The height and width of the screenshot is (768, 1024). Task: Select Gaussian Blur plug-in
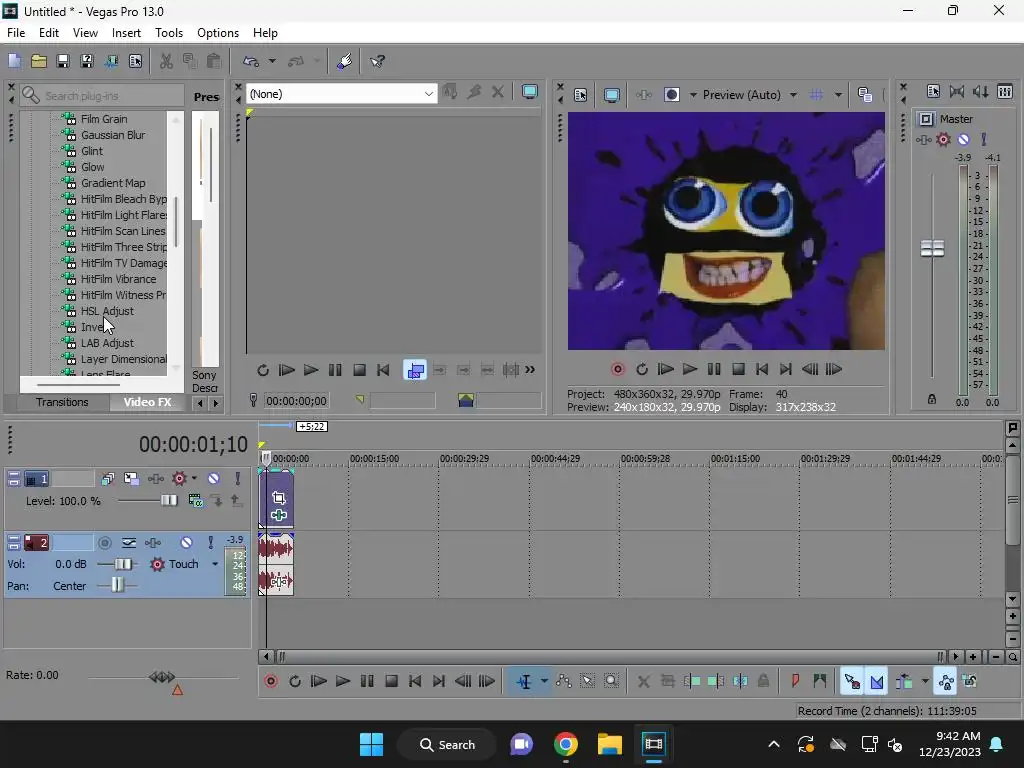click(113, 135)
